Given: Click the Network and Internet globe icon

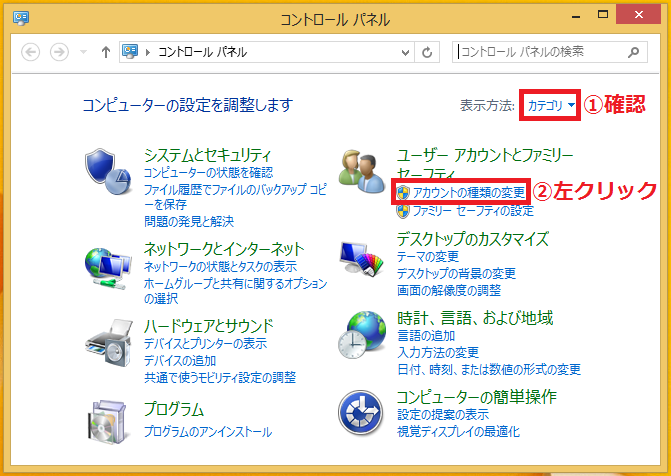Looking at the screenshot, I should (108, 268).
